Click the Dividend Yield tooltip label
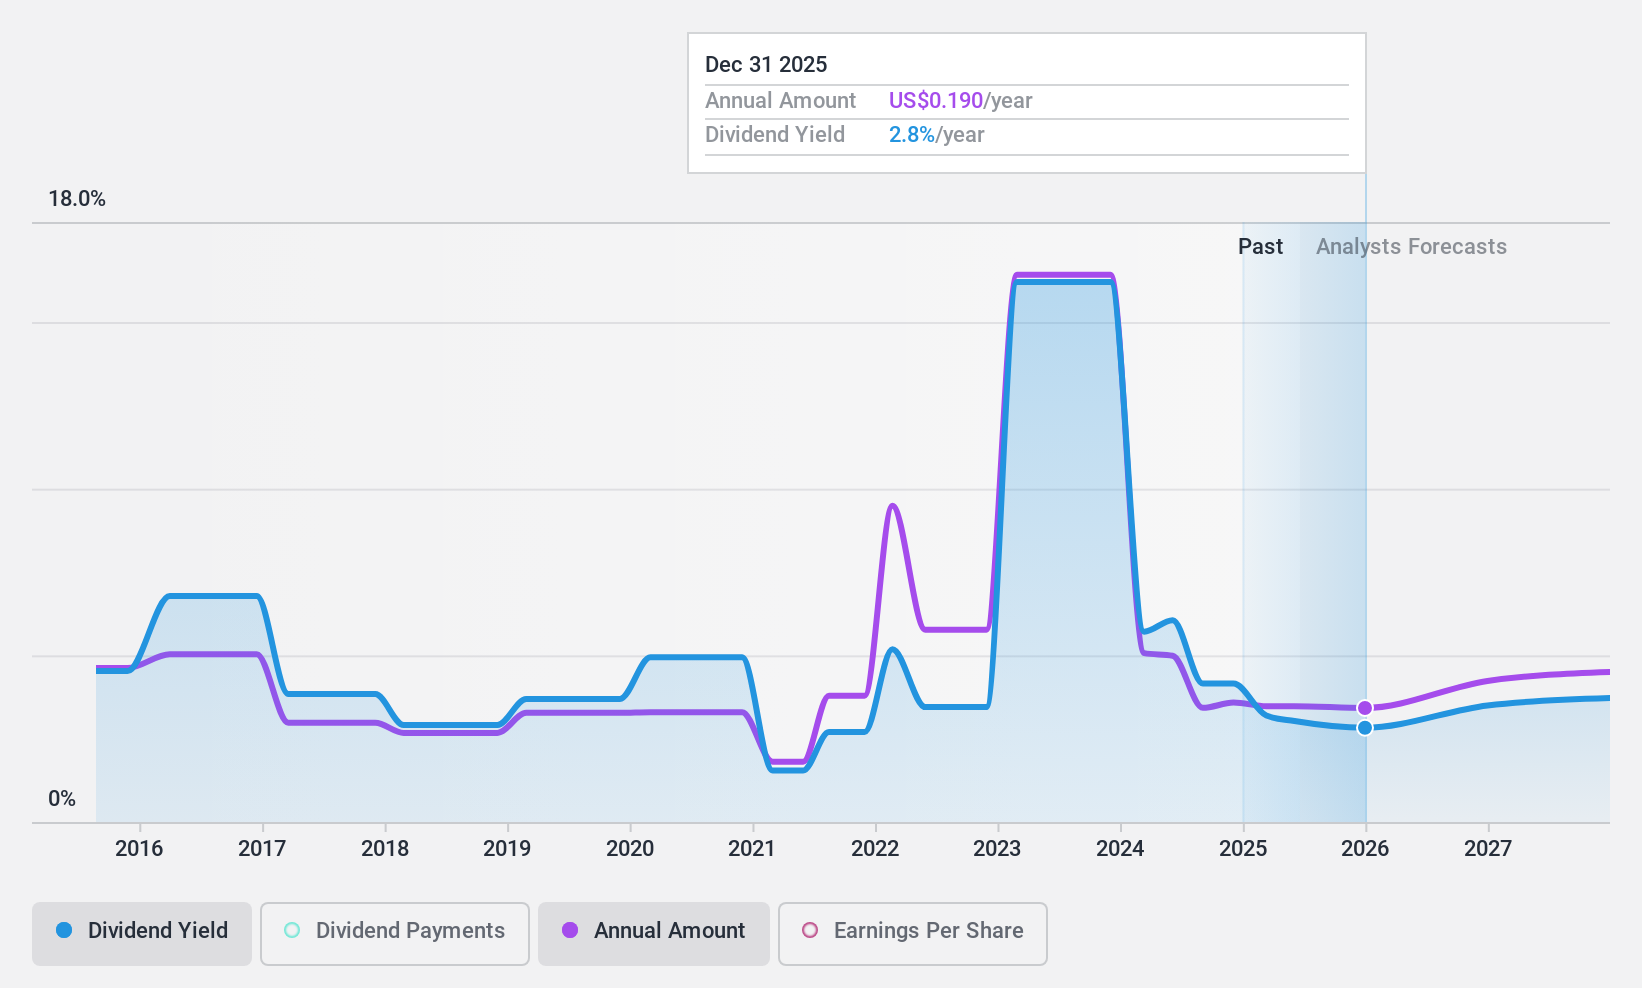Viewport: 1642px width, 988px height. click(775, 135)
